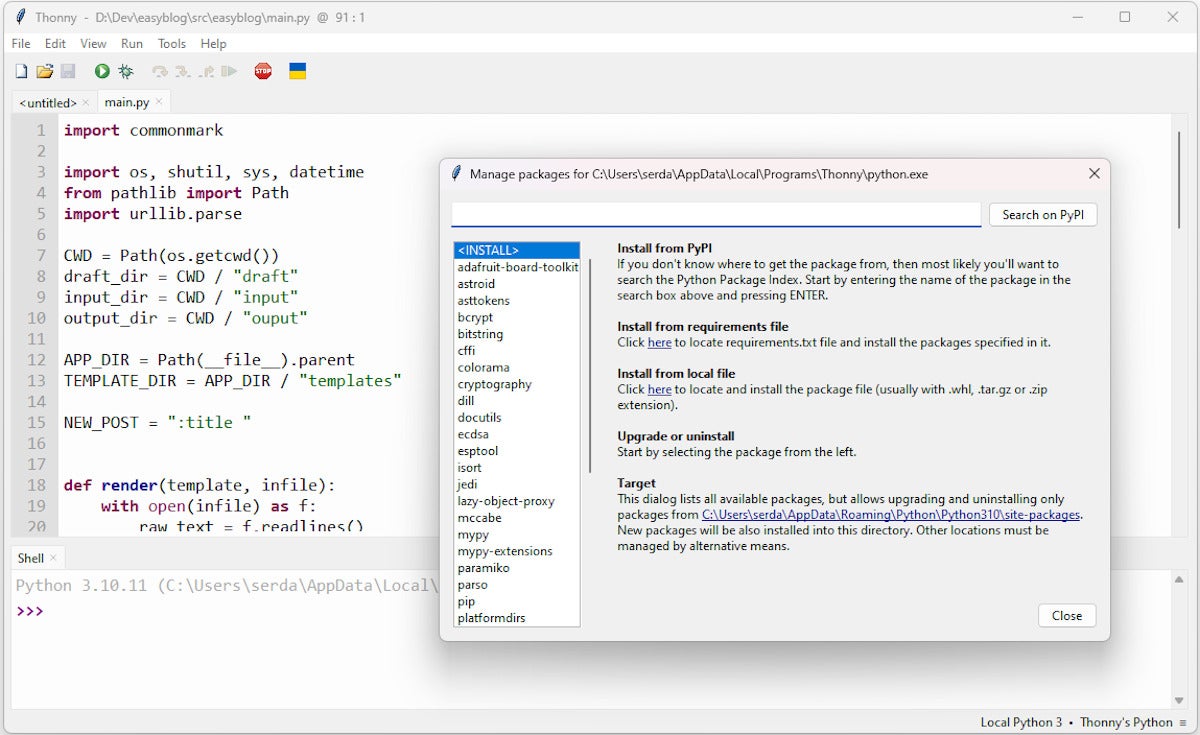Select the mypy package
The image size is (1200, 735).
tap(516, 534)
